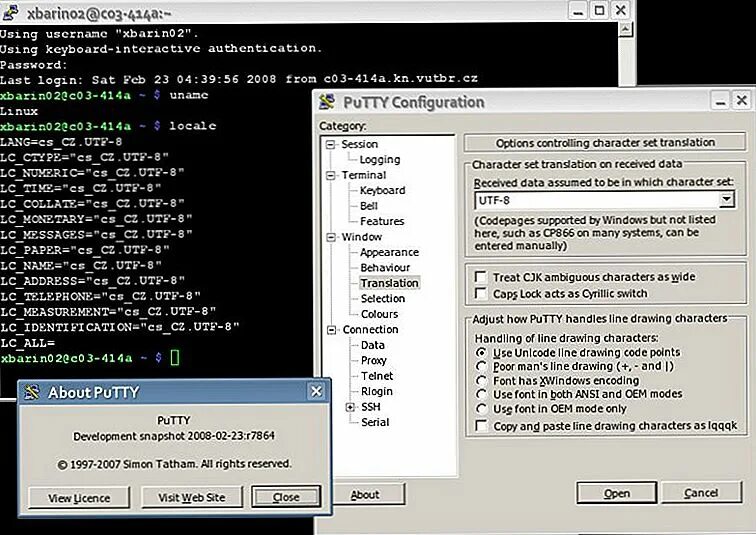Screen dimensions: 756x535
Task: Open the received character set dropdown arrow
Action: point(727,200)
